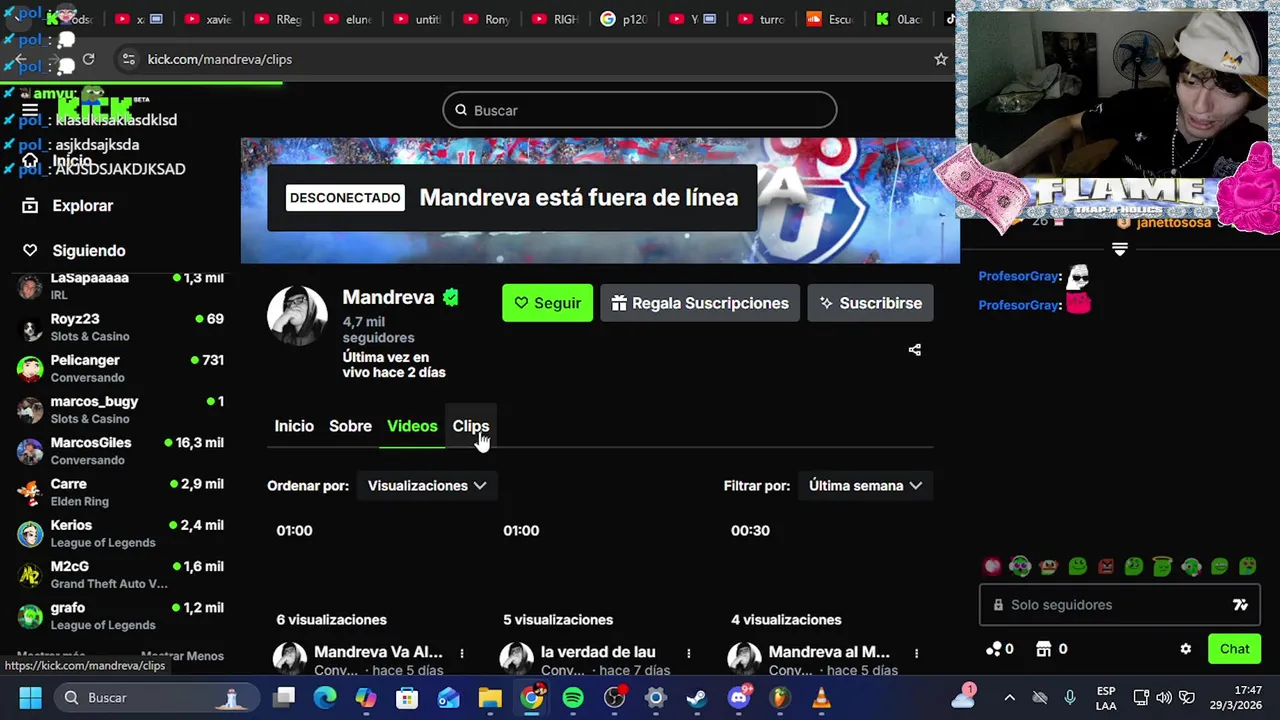Screen dimensions: 1280x720
Task: Click the Seguir follow button
Action: point(547,303)
